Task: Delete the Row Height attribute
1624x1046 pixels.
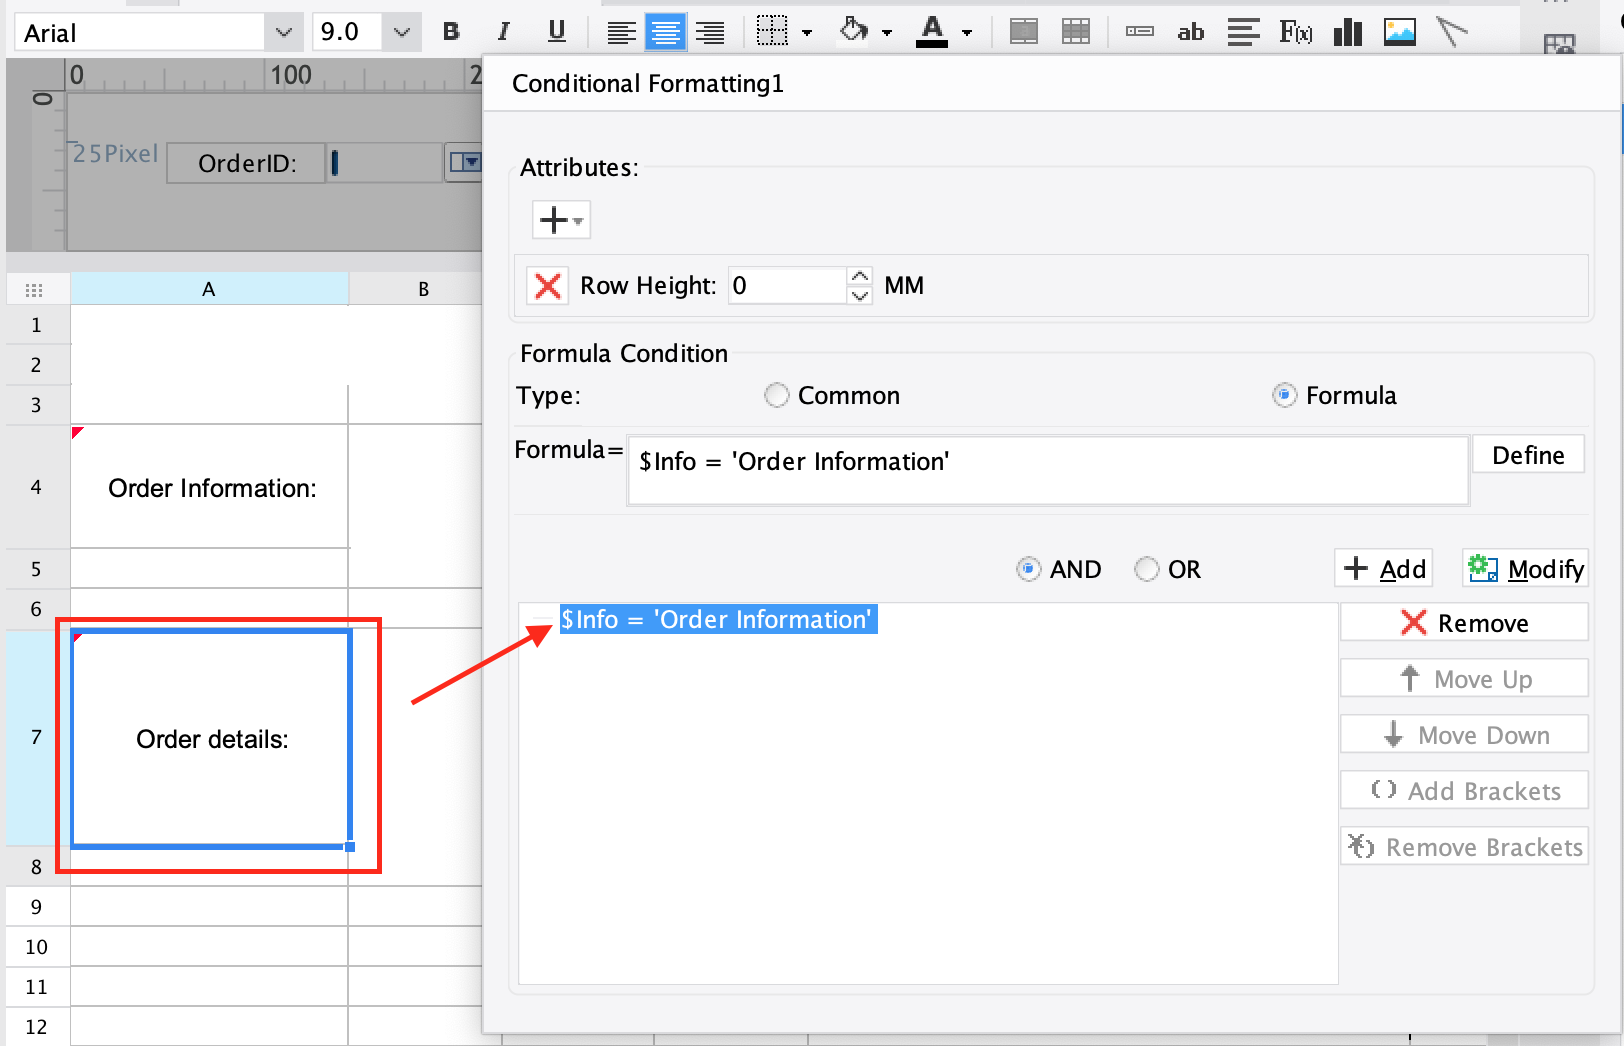Action: [x=548, y=286]
